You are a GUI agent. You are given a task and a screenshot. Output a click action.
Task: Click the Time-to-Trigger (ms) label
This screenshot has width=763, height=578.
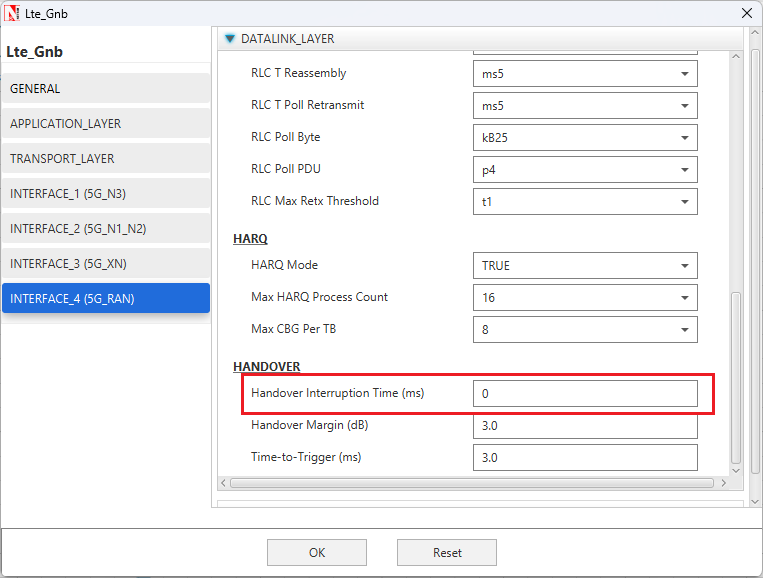tap(306, 457)
